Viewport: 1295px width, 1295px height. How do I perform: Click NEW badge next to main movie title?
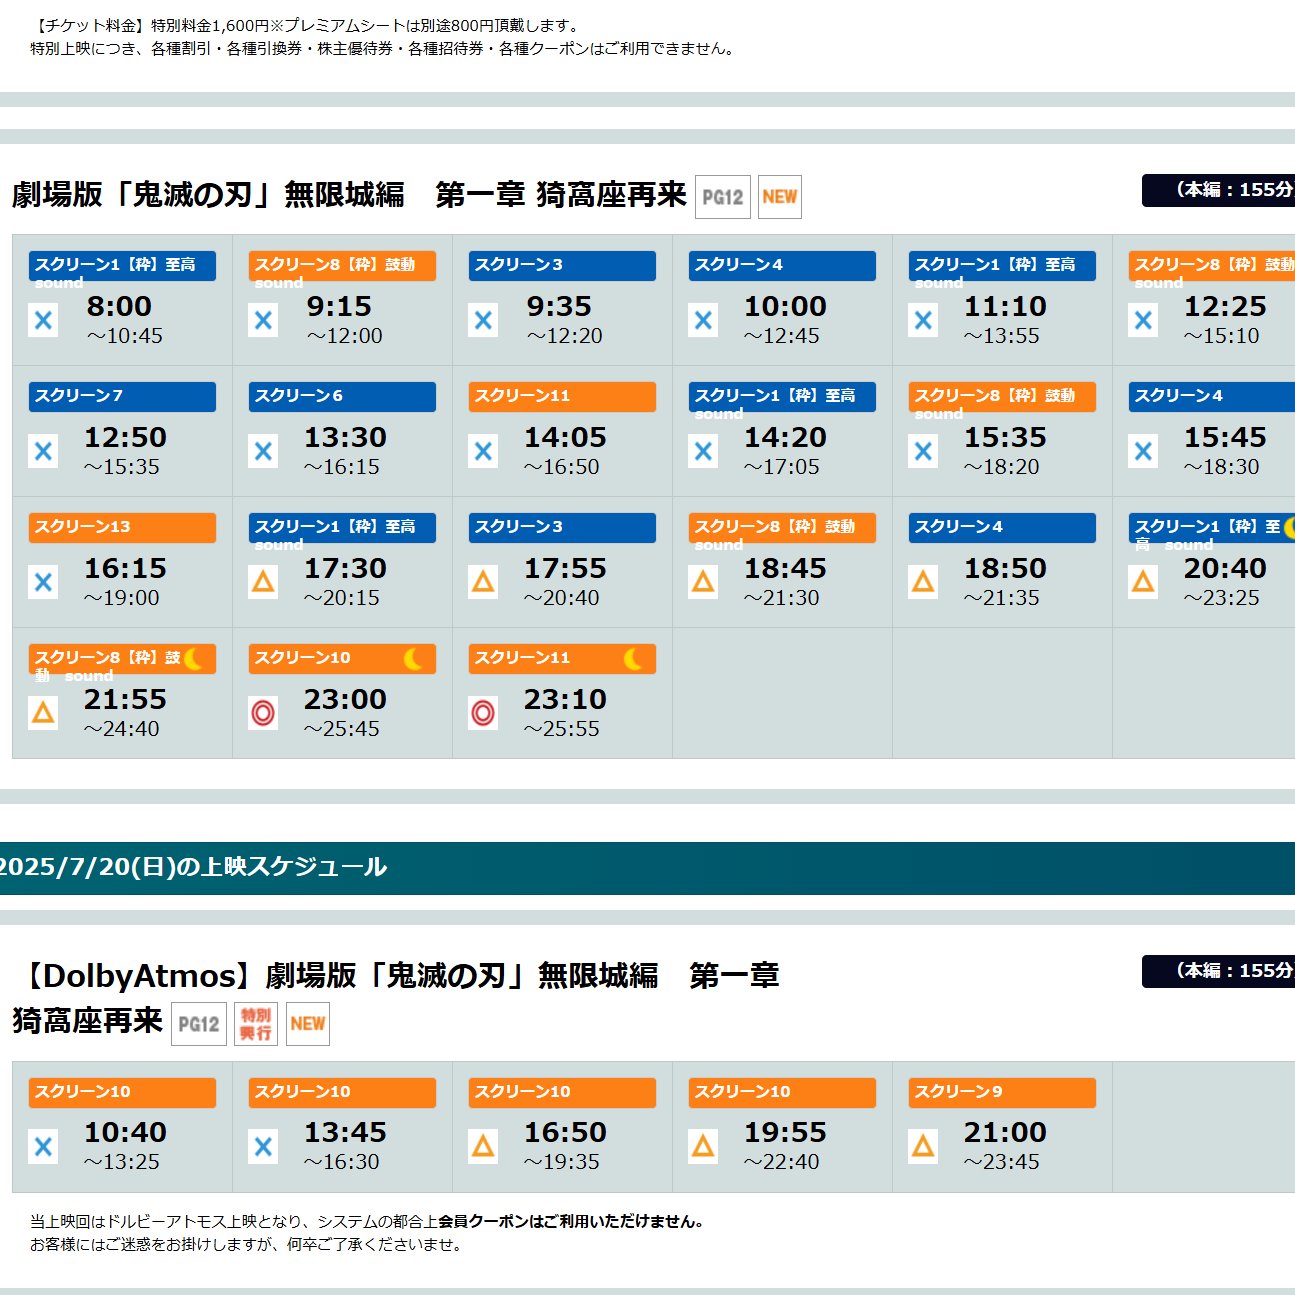click(780, 197)
